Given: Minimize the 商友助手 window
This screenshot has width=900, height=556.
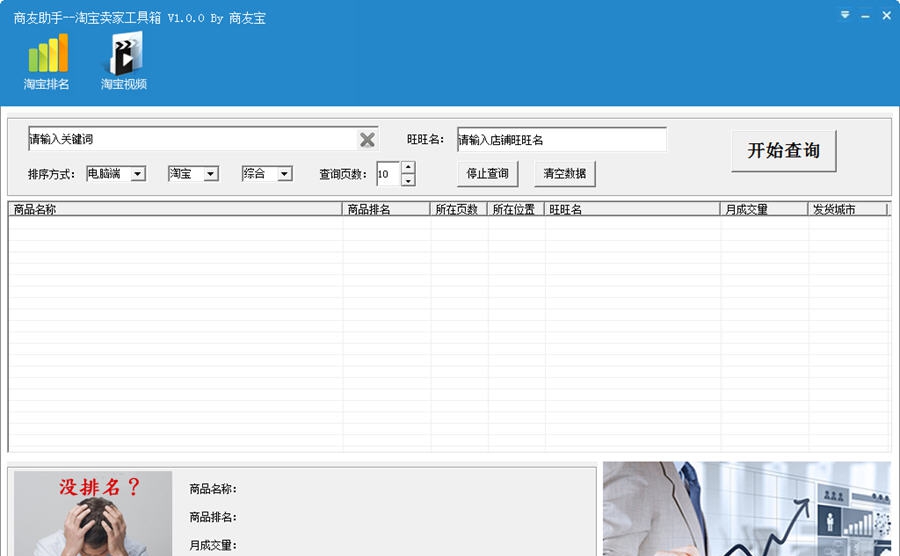Looking at the screenshot, I should click(865, 16).
